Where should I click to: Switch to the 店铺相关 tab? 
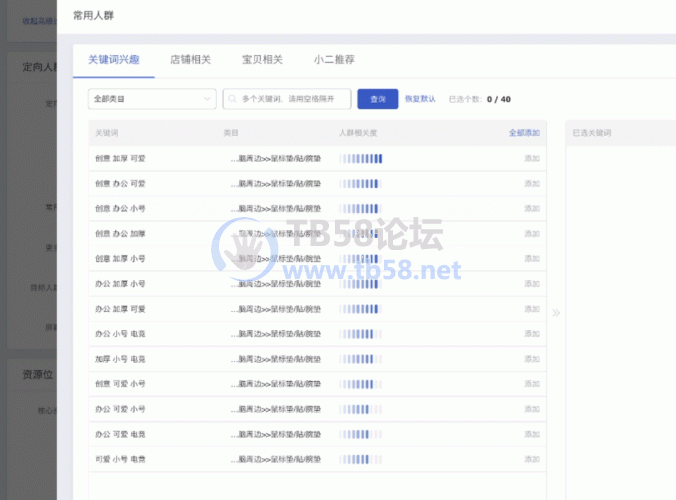click(190, 59)
